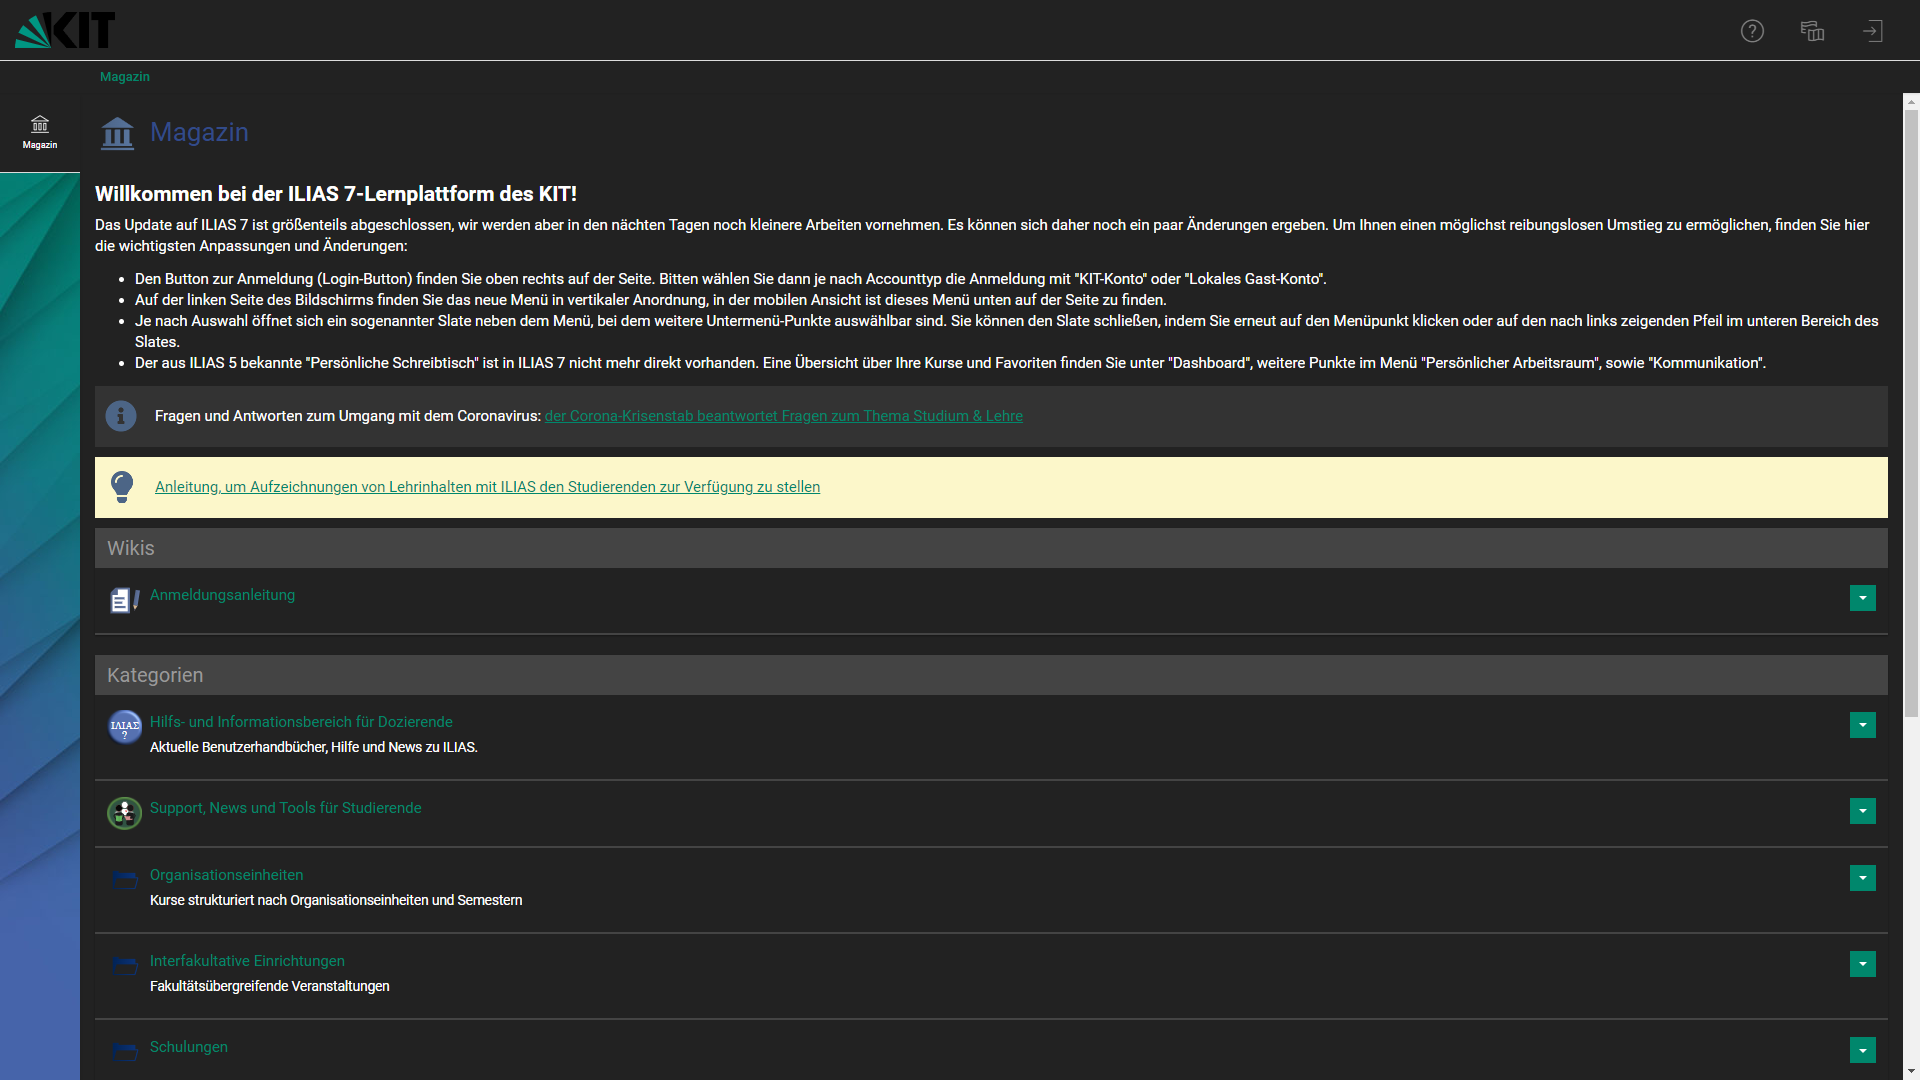
Task: Open the Anleitung Aufzeichnungen von Lehrinhalten link
Action: [x=487, y=487]
